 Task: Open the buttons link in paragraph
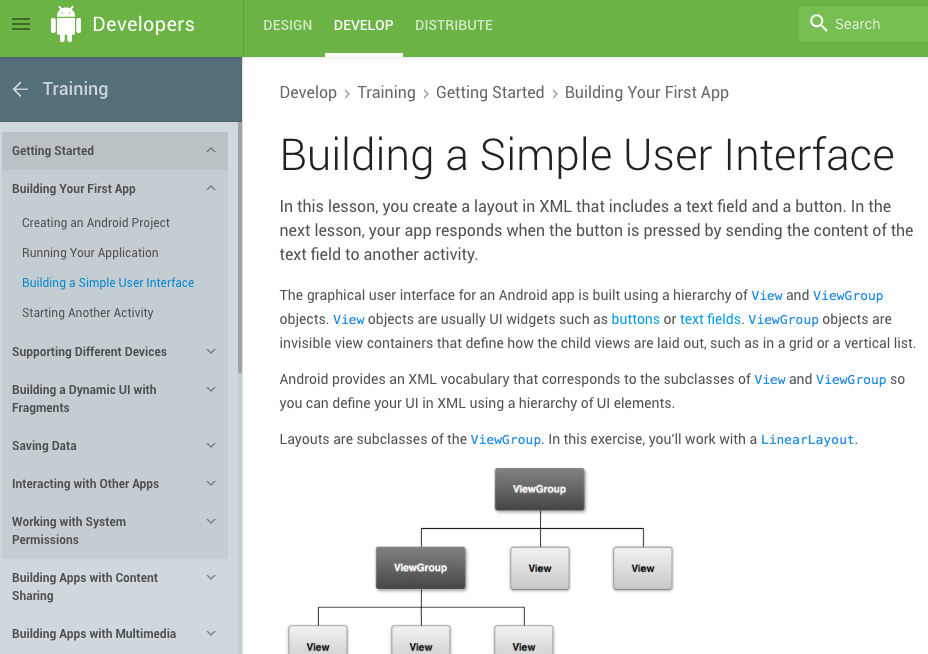pos(635,320)
